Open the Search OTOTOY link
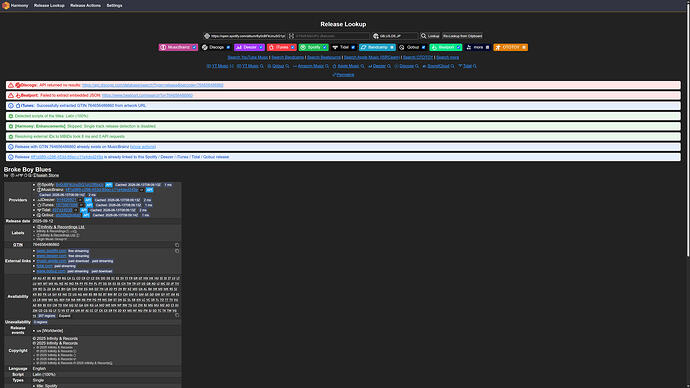690x388 pixels. click(x=418, y=57)
